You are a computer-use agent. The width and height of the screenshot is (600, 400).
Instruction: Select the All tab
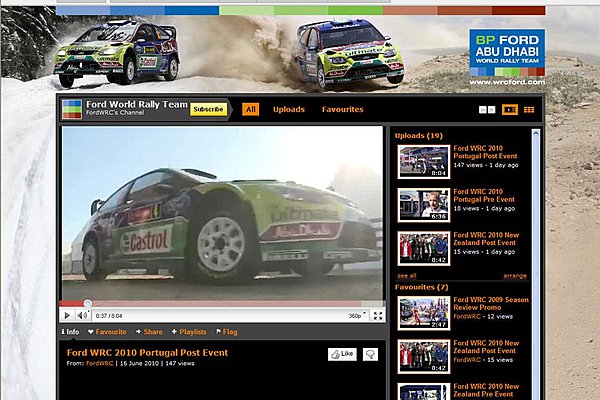tap(250, 109)
